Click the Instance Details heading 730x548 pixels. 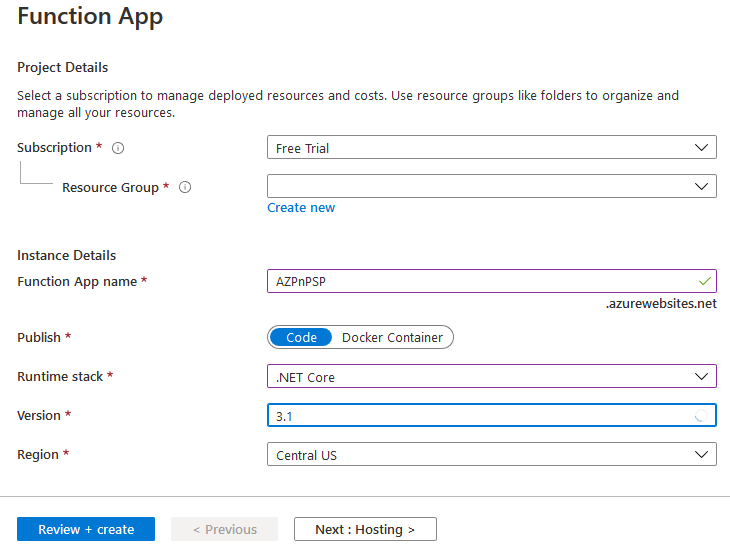67,255
